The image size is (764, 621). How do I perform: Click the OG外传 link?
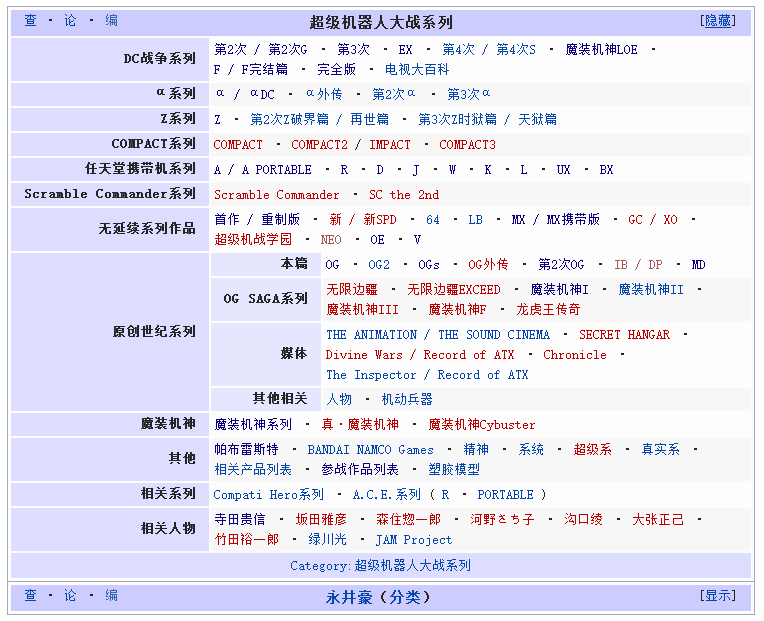[488, 264]
